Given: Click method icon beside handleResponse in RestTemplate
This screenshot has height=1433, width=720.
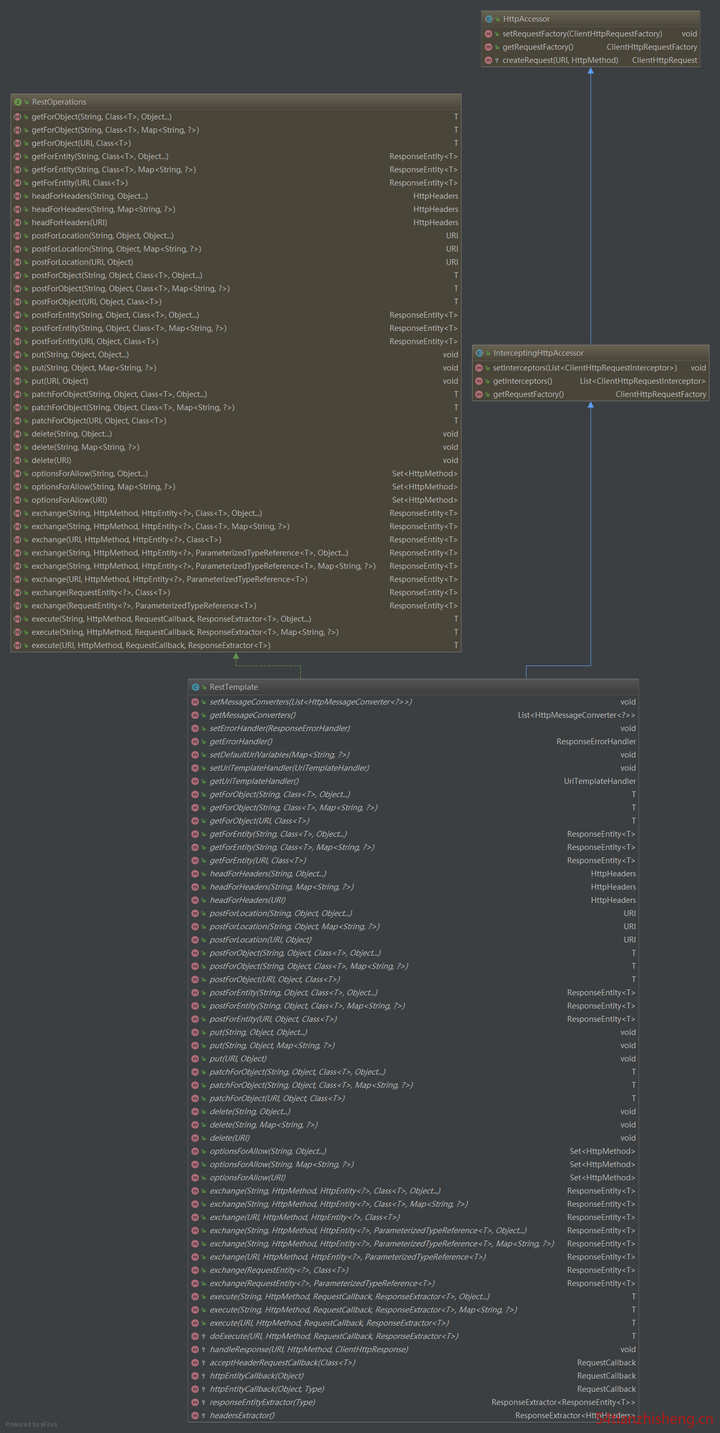Looking at the screenshot, I should pyautogui.click(x=195, y=1349).
